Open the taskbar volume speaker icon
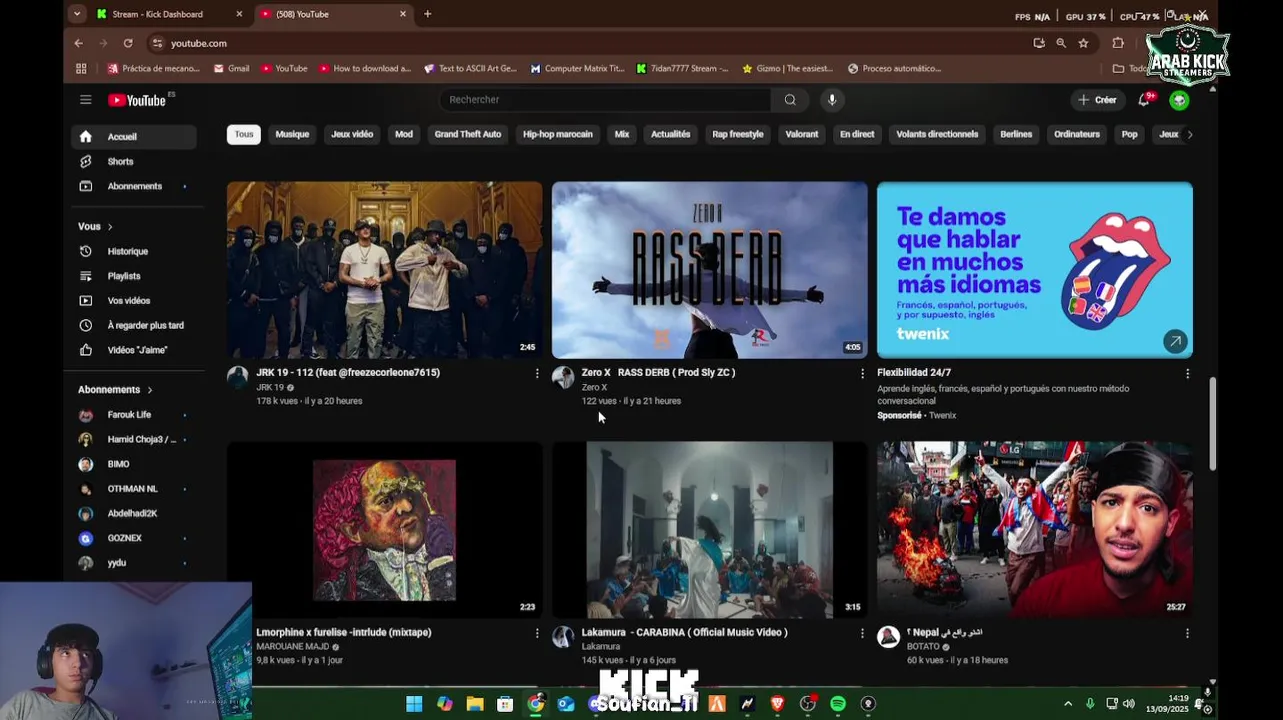This screenshot has width=1283, height=720. 1129,704
